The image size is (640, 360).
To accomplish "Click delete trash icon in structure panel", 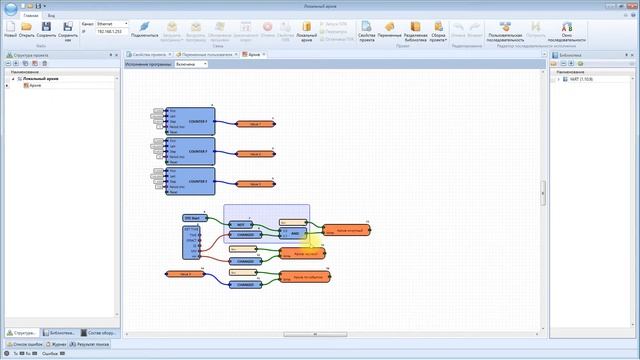I will tap(44, 64).
